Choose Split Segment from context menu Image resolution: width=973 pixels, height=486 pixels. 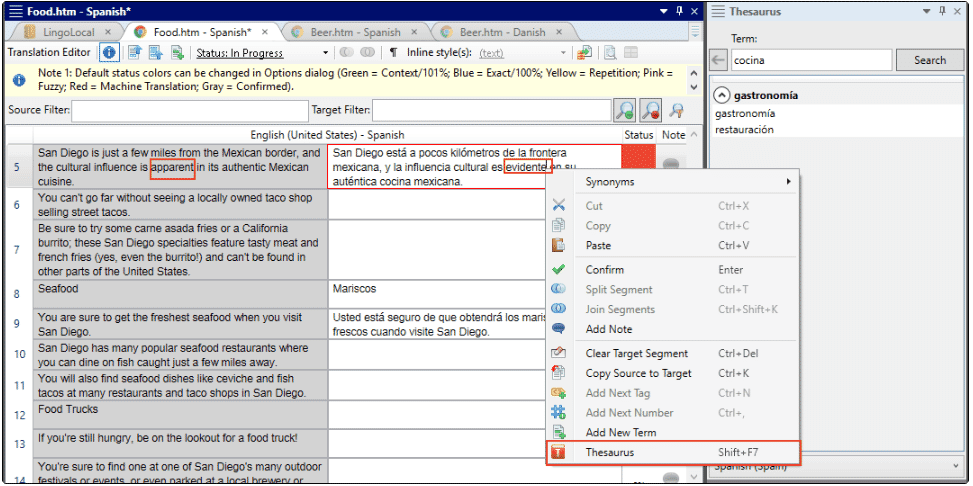[x=673, y=290]
